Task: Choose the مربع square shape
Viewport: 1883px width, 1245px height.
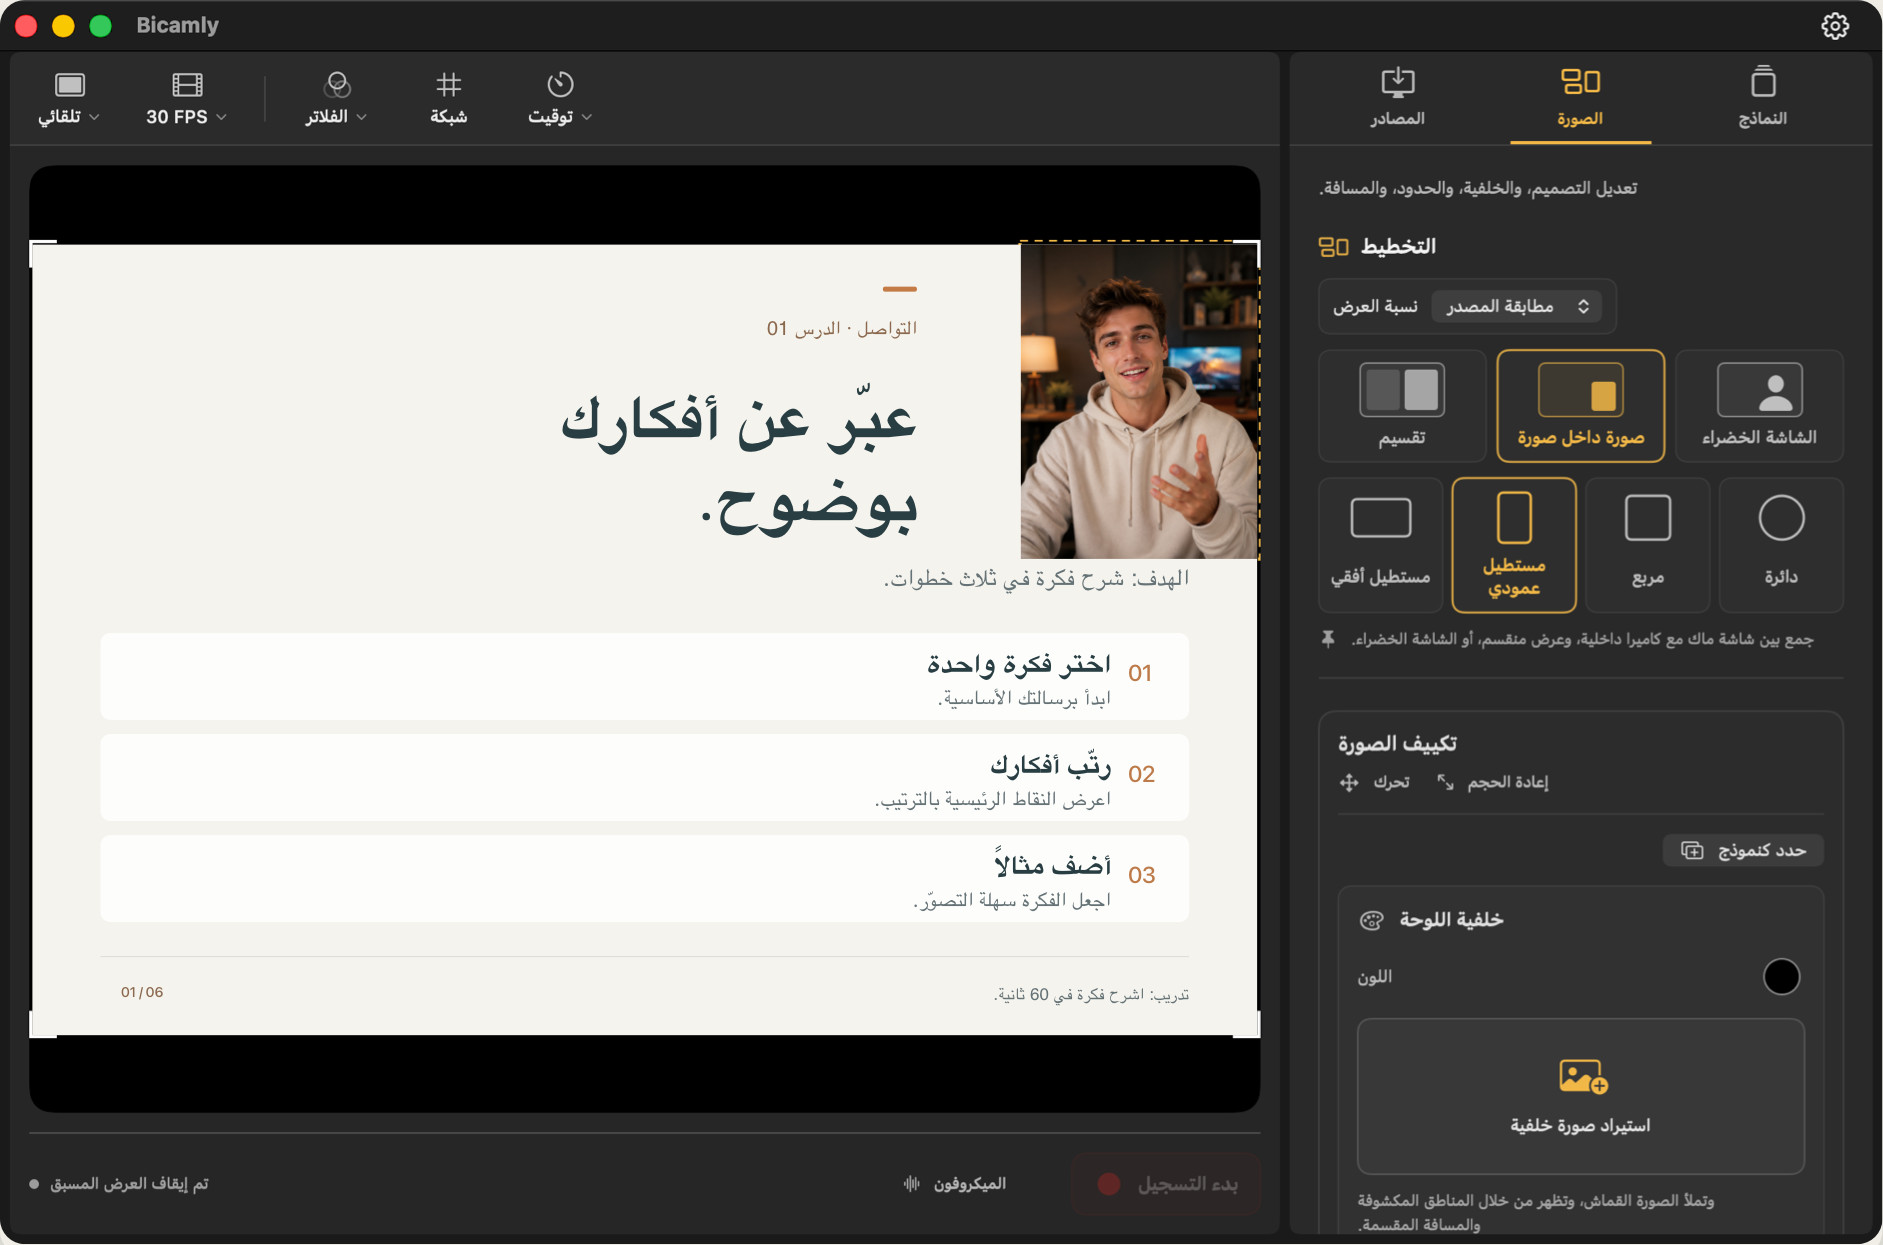Action: pyautogui.click(x=1647, y=545)
